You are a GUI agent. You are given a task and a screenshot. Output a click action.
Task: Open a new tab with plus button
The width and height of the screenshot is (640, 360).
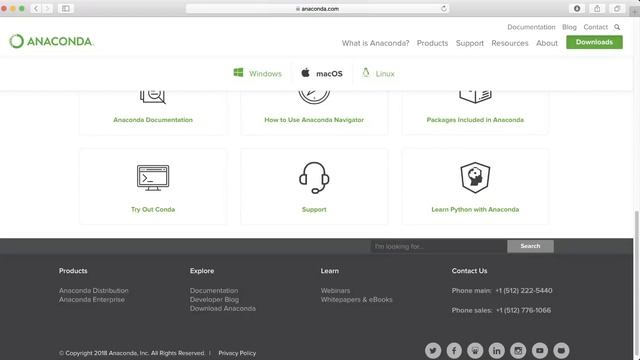635,11
